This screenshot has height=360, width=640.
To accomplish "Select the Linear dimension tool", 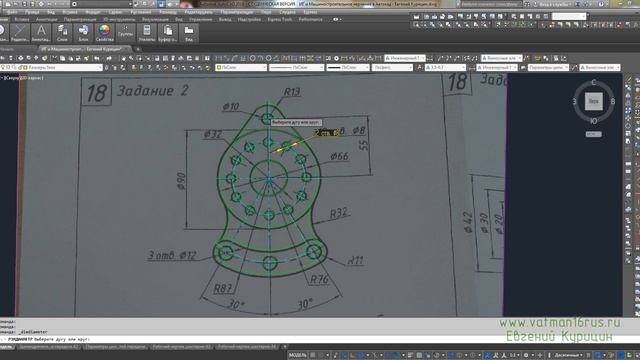I will [220, 58].
